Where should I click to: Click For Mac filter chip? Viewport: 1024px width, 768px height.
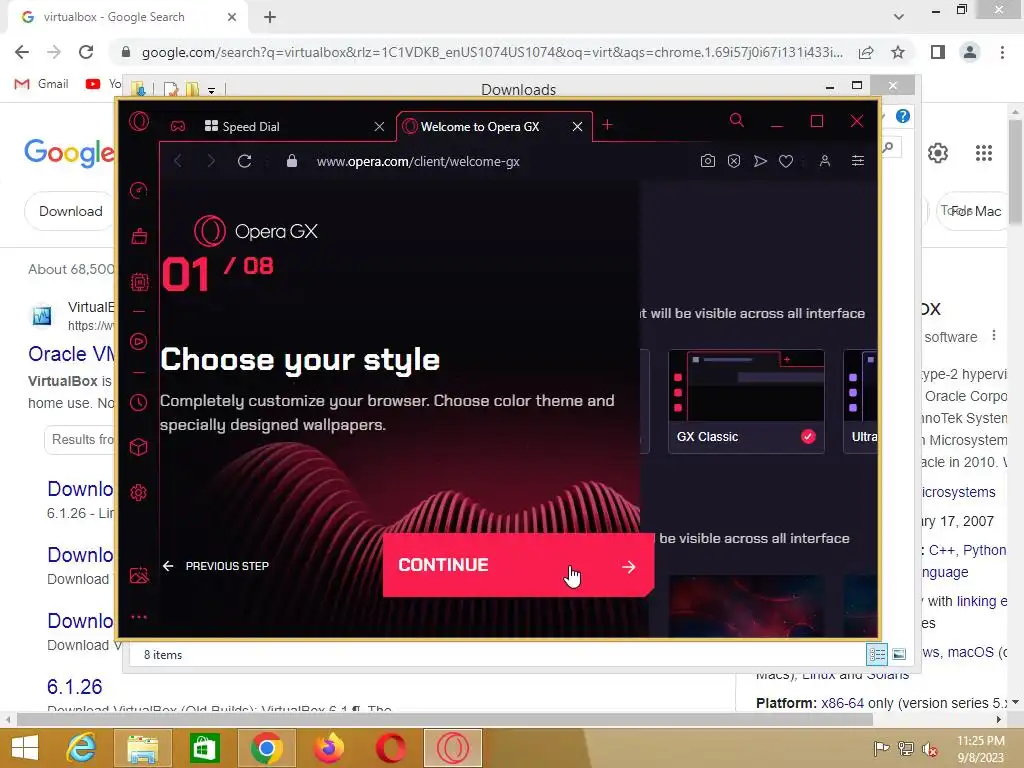(x=976, y=211)
